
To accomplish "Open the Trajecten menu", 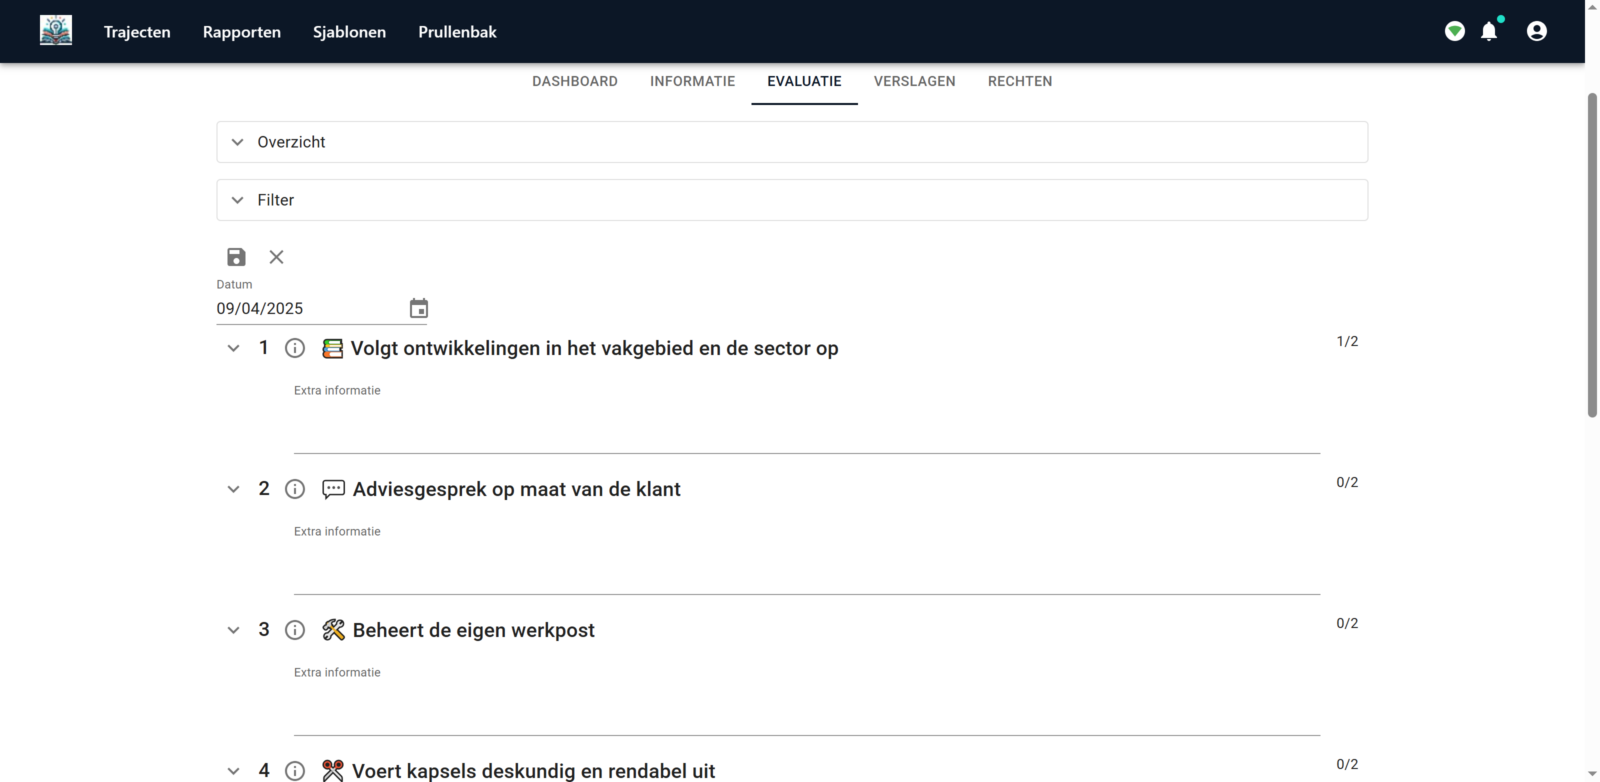I will [137, 32].
